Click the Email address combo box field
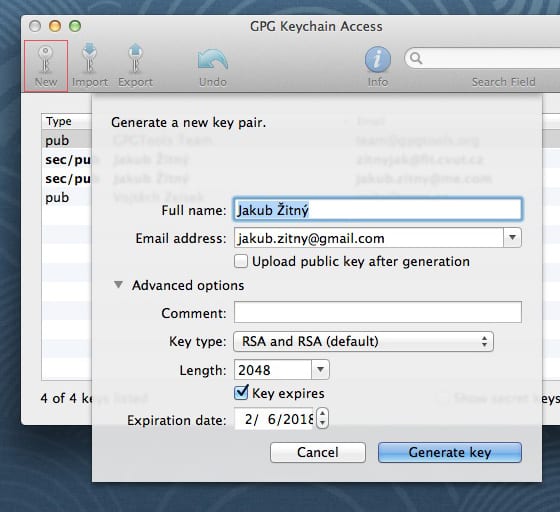560x512 pixels. tap(369, 238)
